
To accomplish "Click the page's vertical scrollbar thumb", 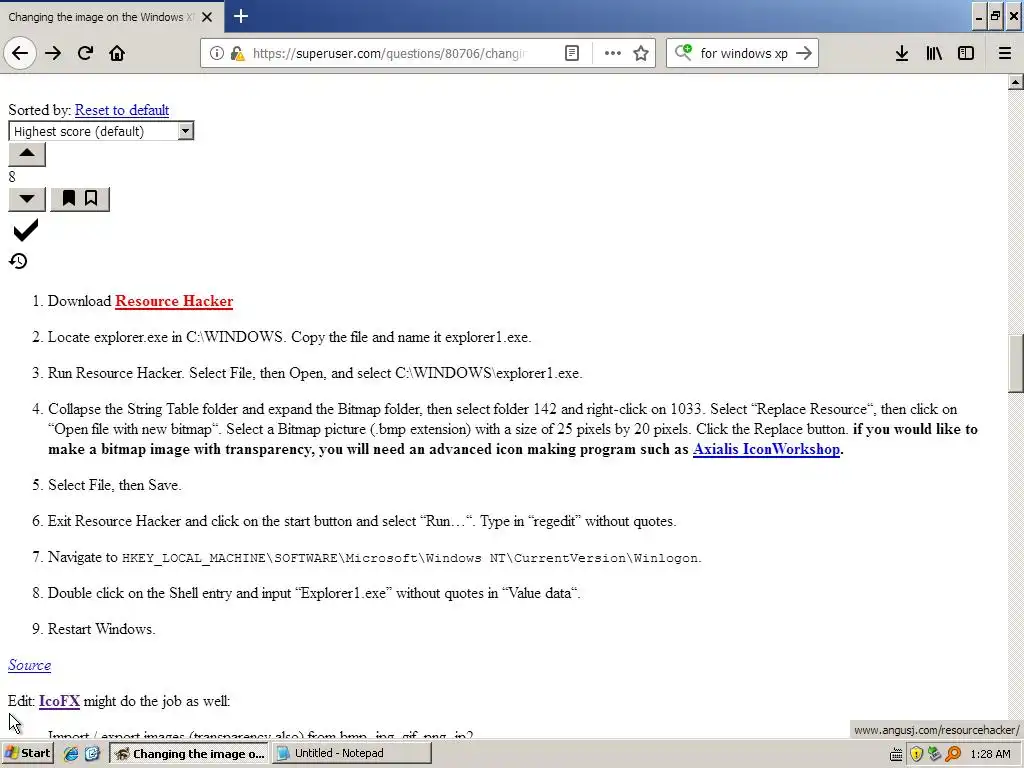I will click(1016, 363).
